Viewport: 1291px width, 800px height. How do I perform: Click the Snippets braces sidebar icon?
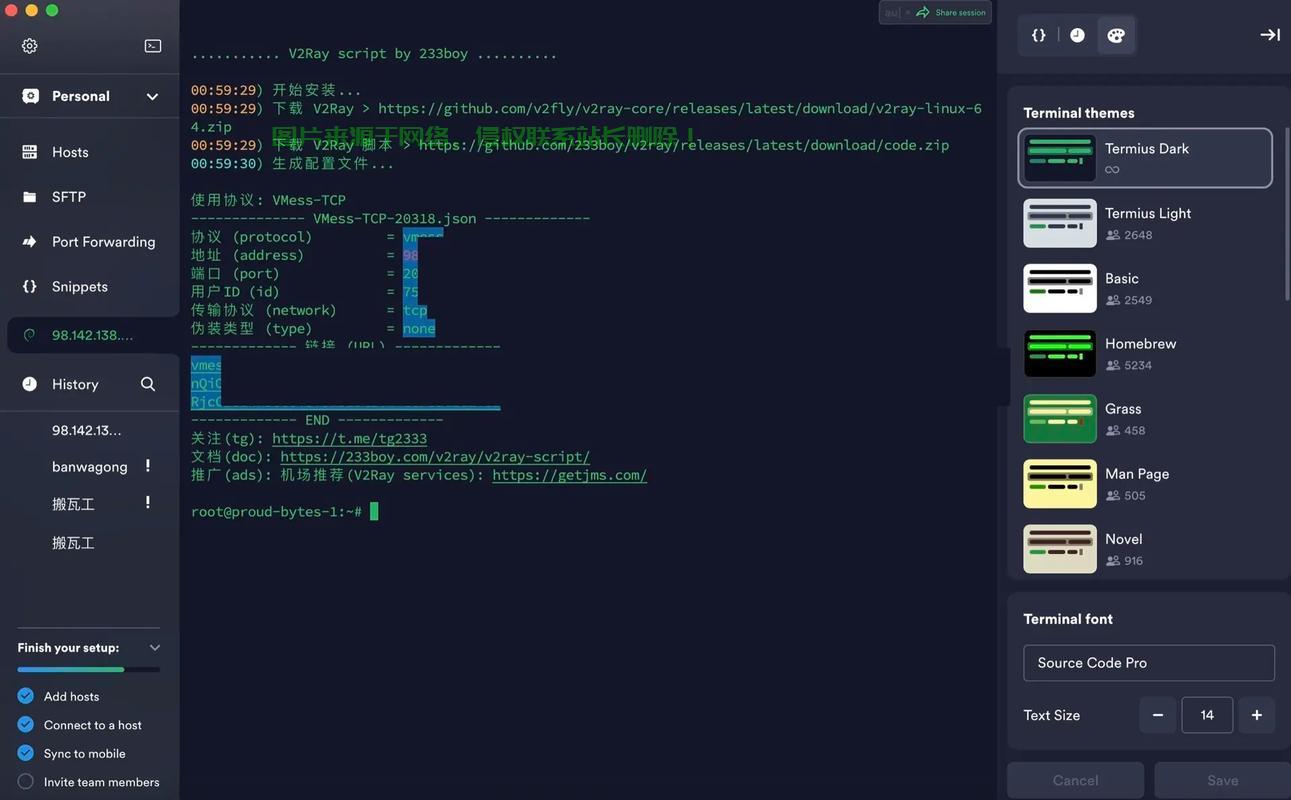[30, 287]
